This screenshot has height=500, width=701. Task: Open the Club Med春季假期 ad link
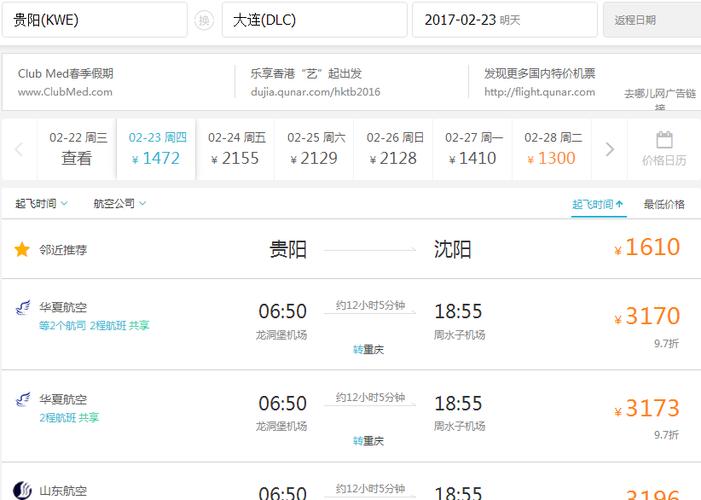tap(66, 73)
